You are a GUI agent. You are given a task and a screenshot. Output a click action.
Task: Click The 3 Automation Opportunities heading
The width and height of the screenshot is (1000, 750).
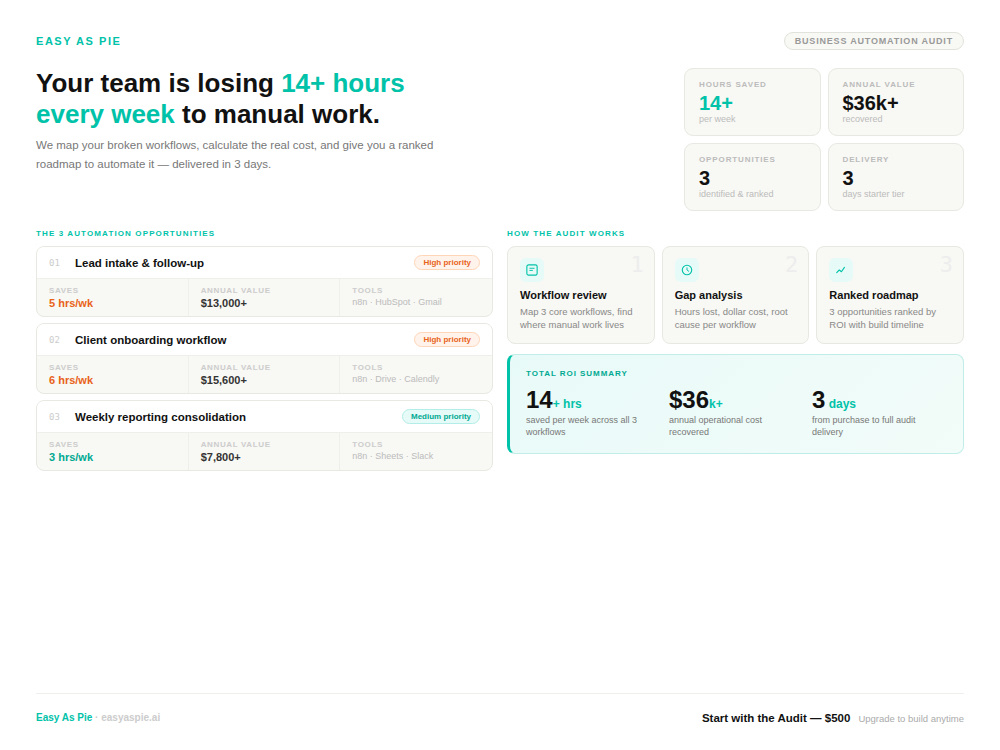coord(126,233)
